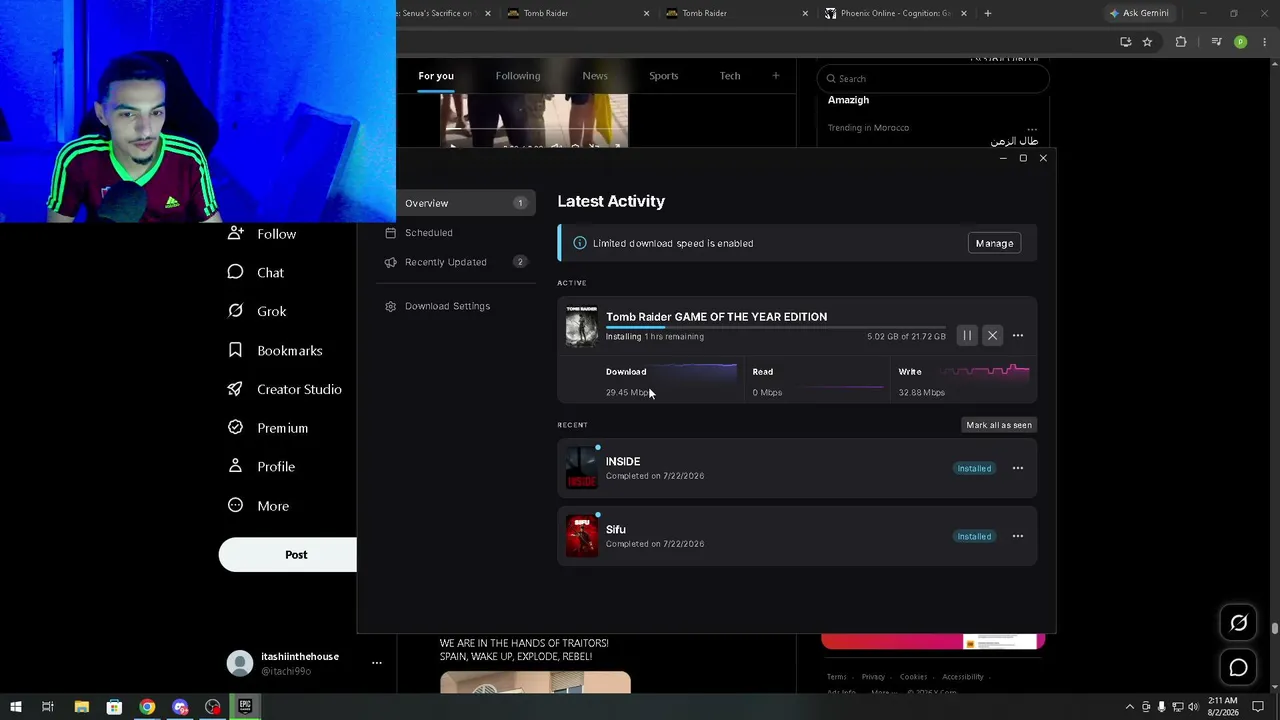Open Chat in the X sidebar
Image resolution: width=1280 pixels, height=720 pixels.
(256, 273)
